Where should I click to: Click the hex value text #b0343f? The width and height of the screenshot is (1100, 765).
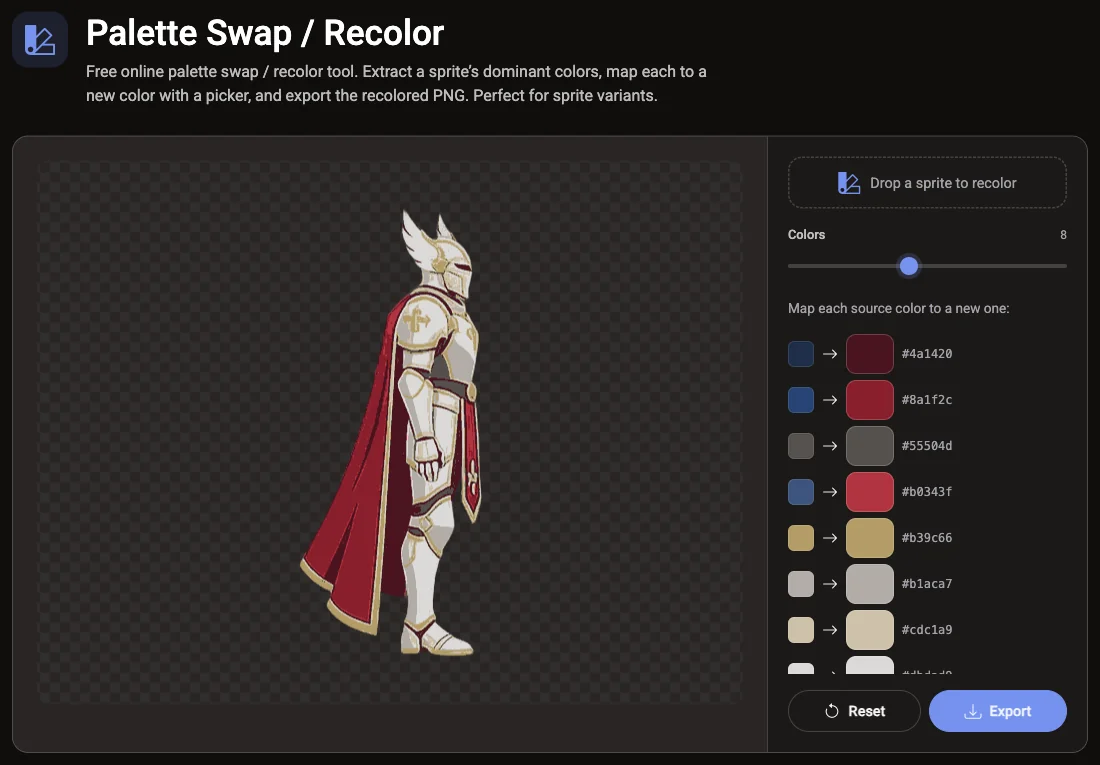click(x=927, y=492)
